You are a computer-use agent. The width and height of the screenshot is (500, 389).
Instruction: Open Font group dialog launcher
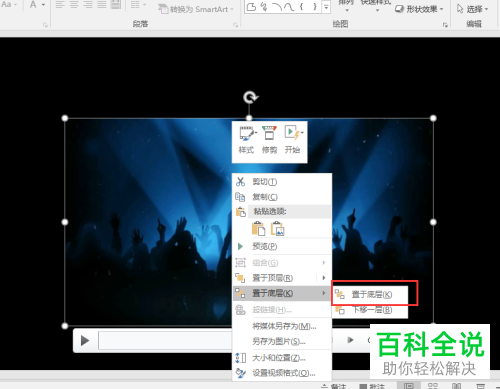coord(45,25)
